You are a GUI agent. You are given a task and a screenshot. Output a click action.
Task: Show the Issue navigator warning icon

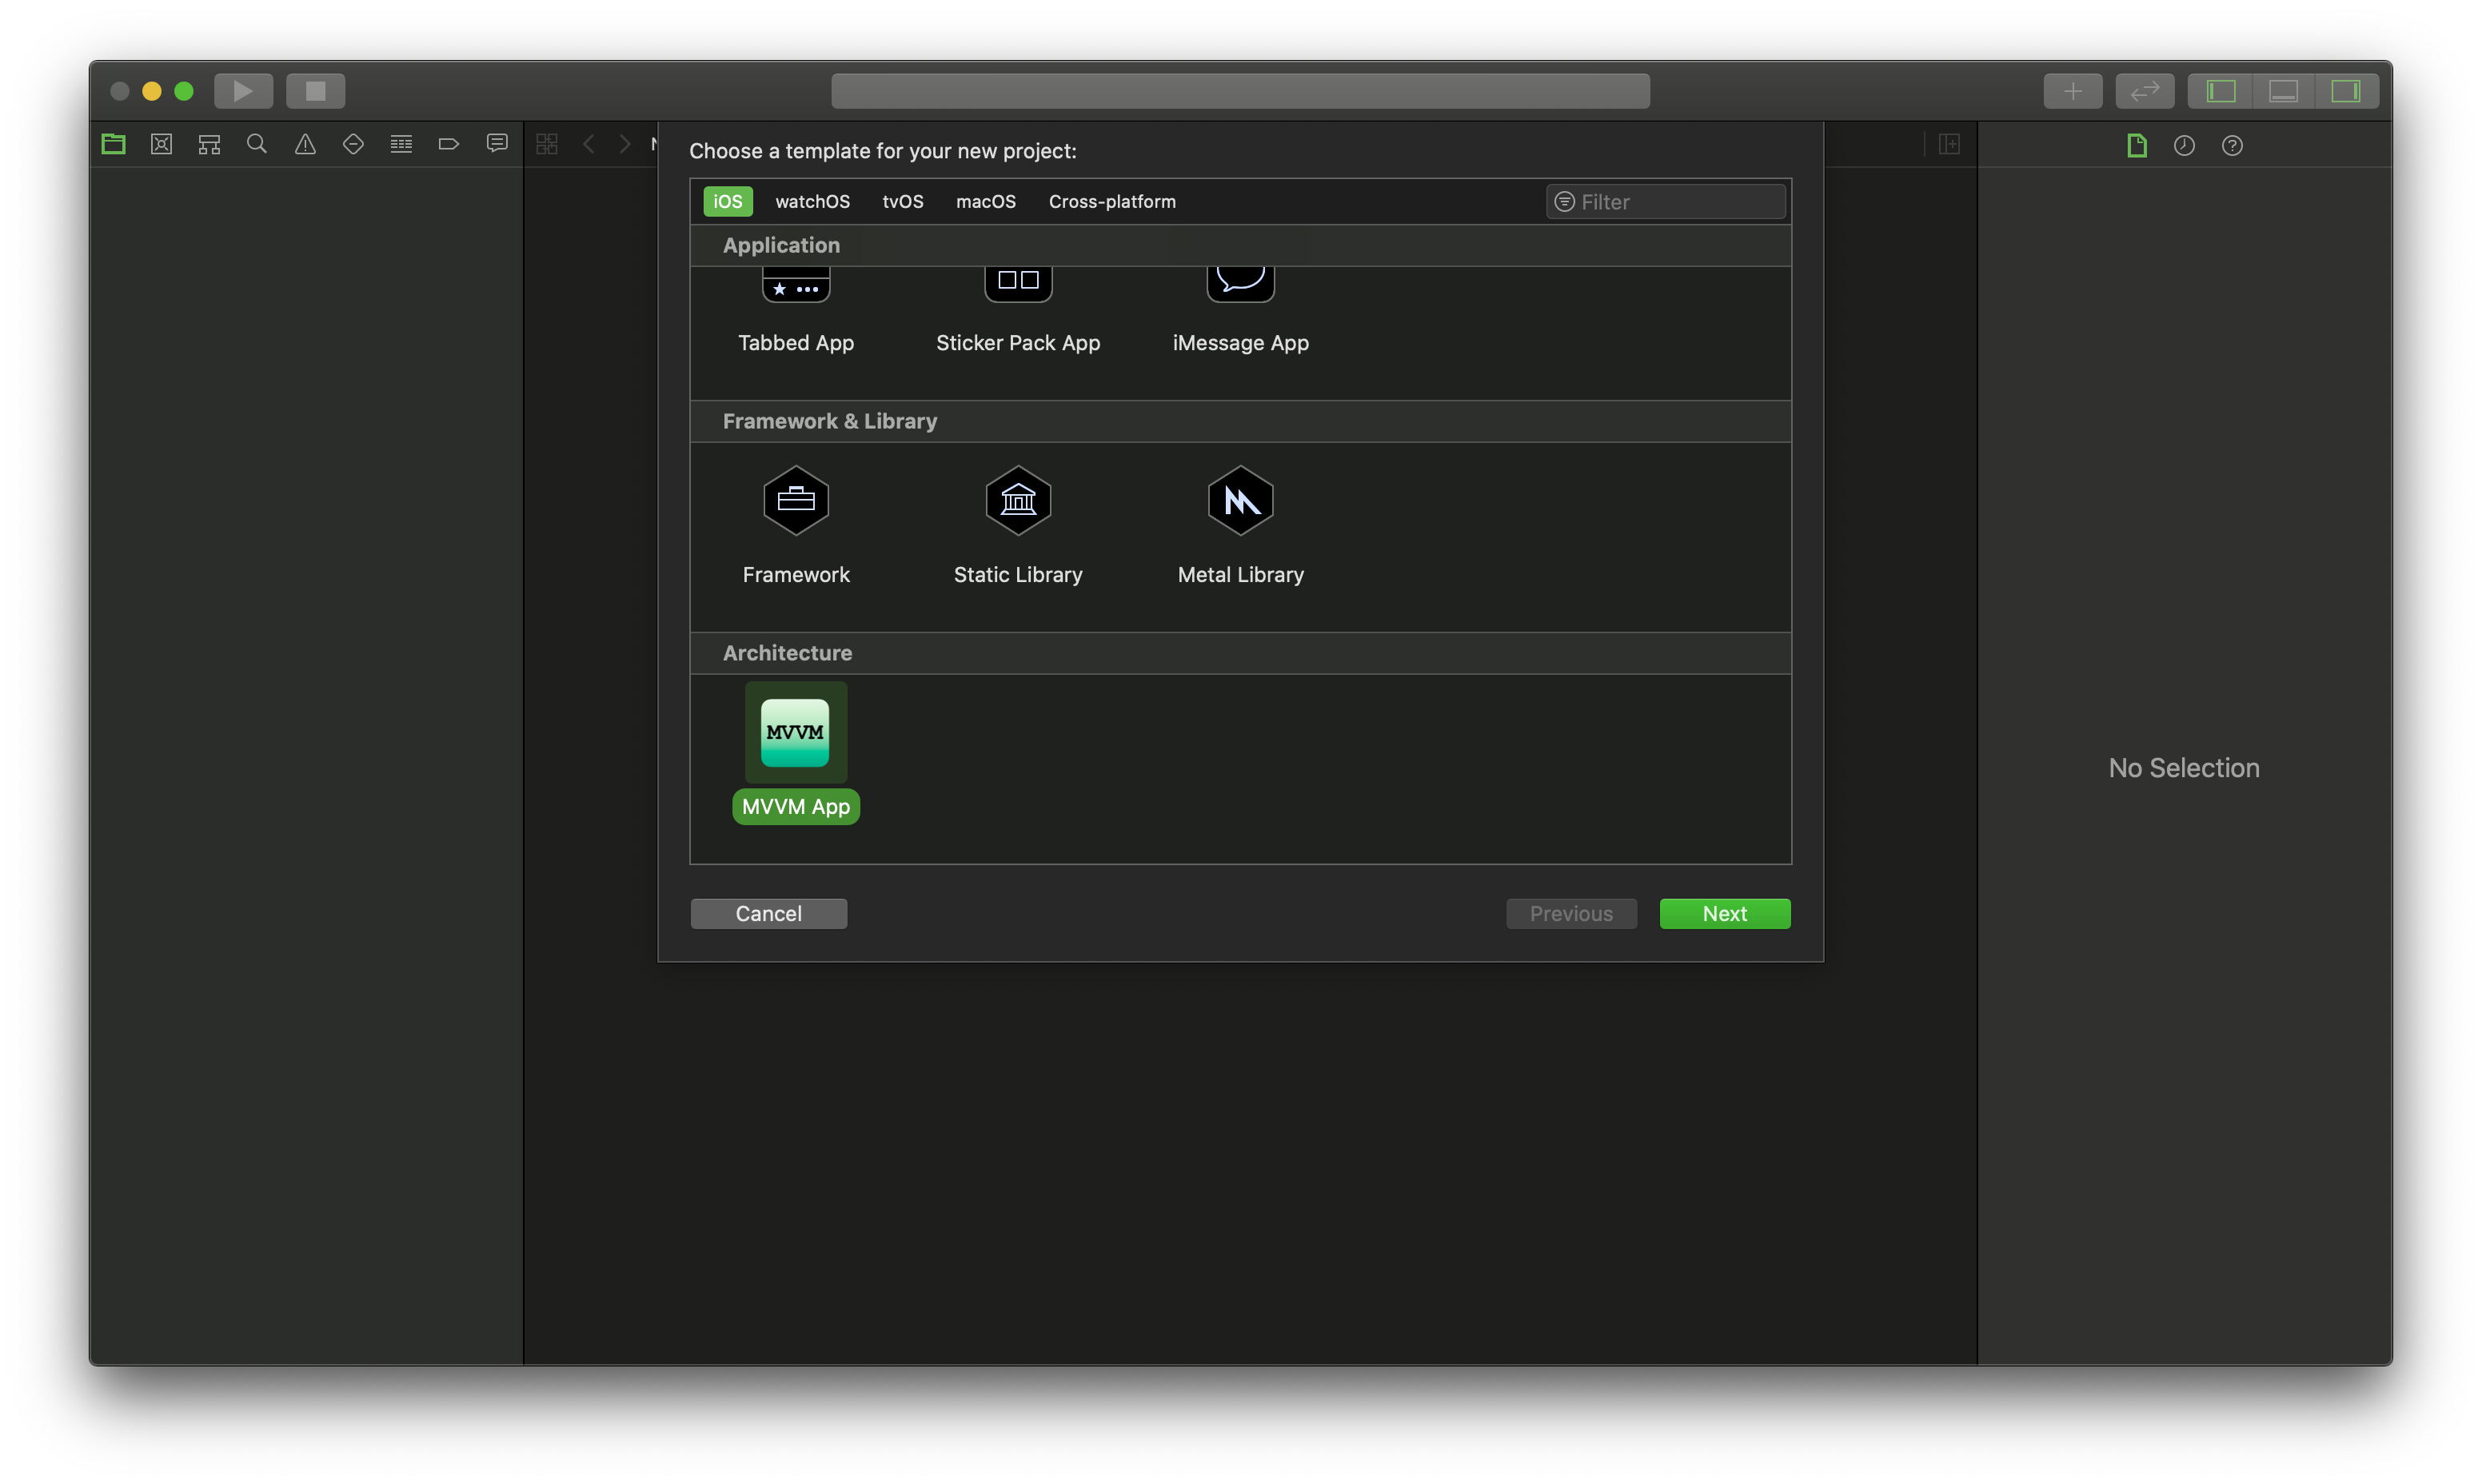[x=305, y=144]
